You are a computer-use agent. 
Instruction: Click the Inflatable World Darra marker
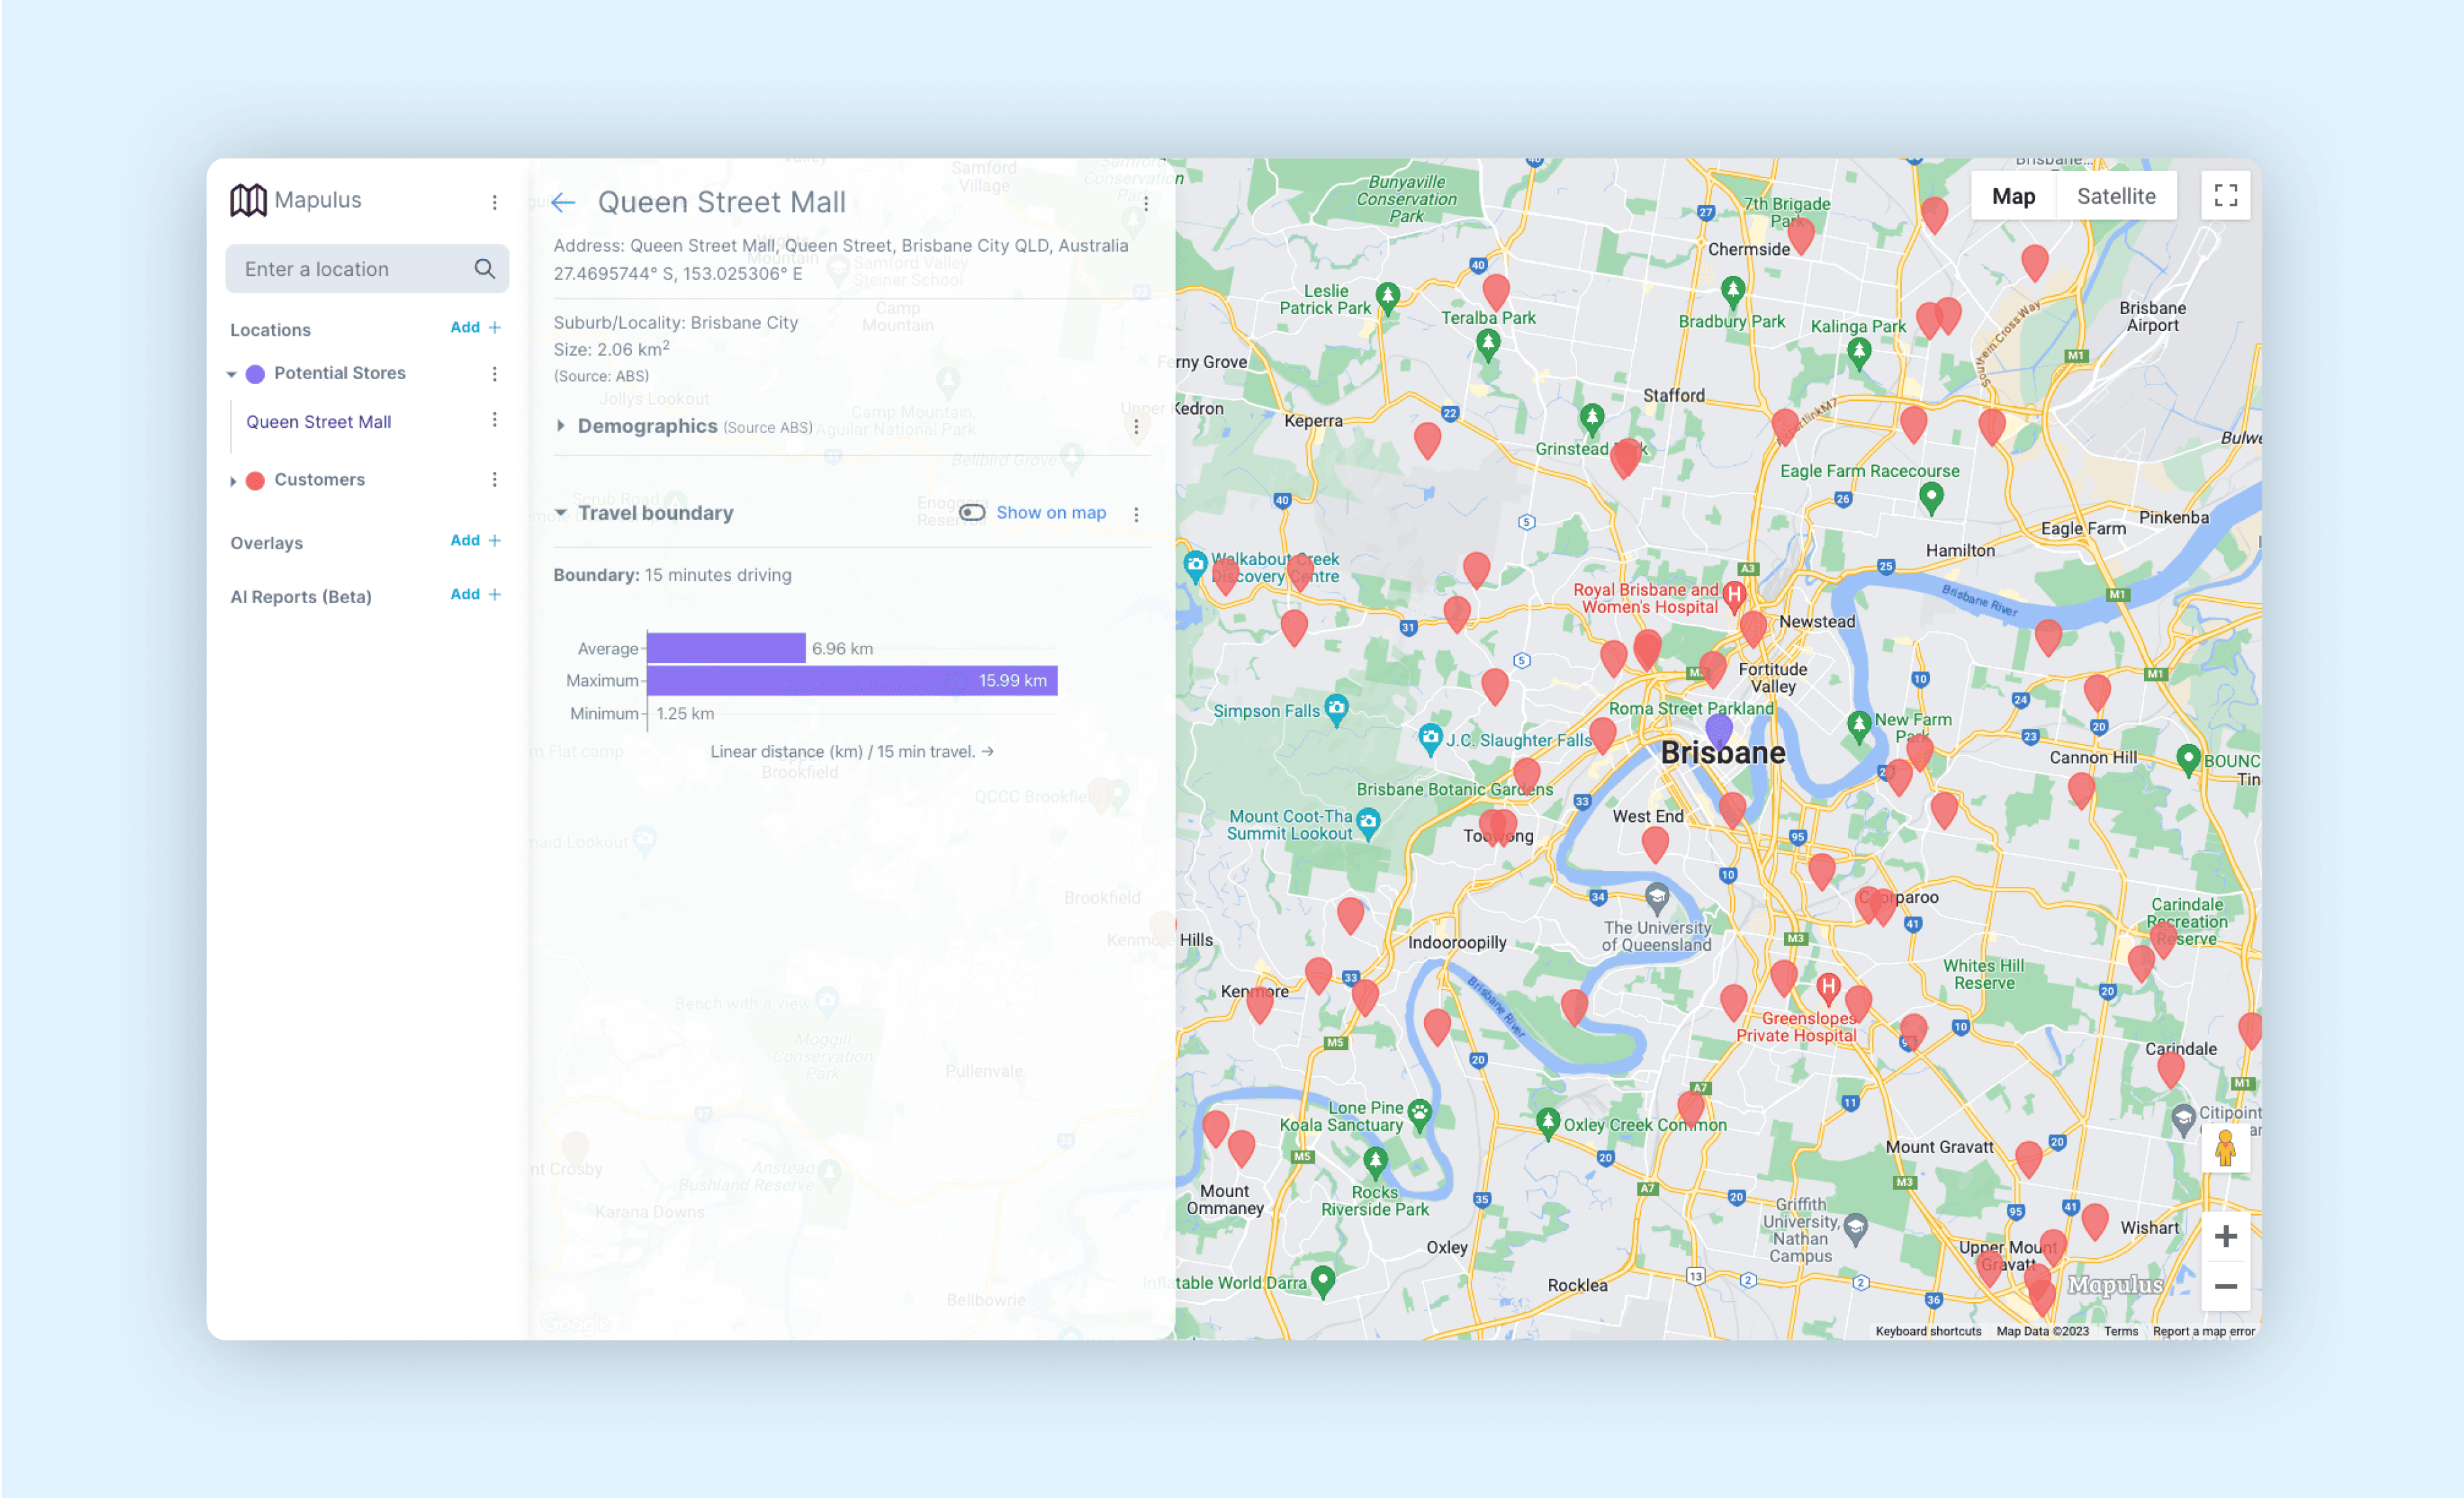1323,1280
